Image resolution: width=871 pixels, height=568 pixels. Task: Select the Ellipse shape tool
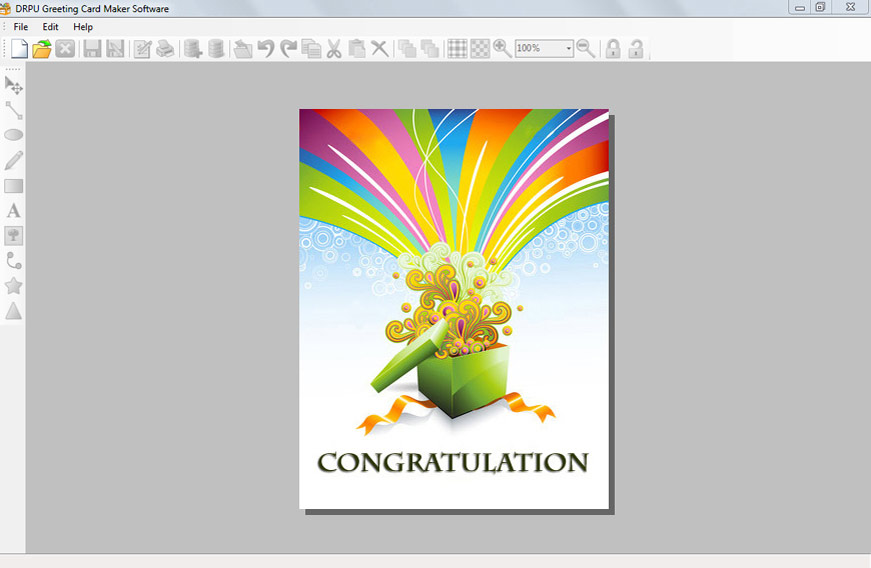point(13,135)
